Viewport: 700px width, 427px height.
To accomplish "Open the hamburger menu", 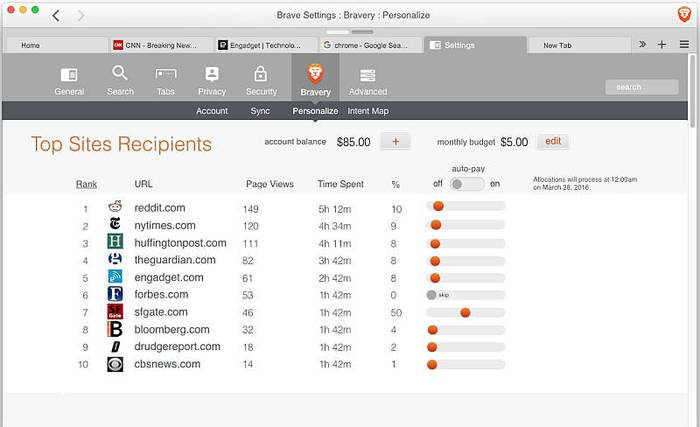I will pyautogui.click(x=684, y=44).
